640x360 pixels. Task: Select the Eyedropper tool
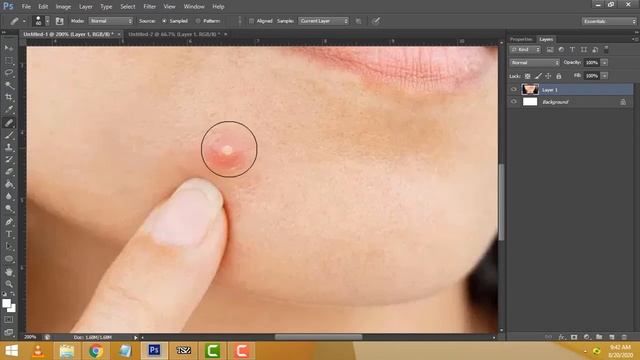pos(9,110)
